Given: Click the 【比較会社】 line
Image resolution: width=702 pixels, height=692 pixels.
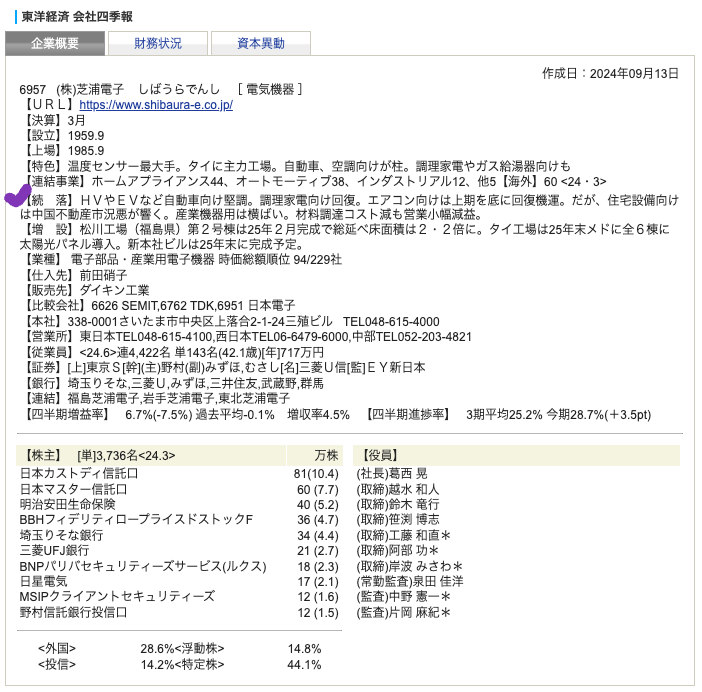Looking at the screenshot, I should (158, 306).
